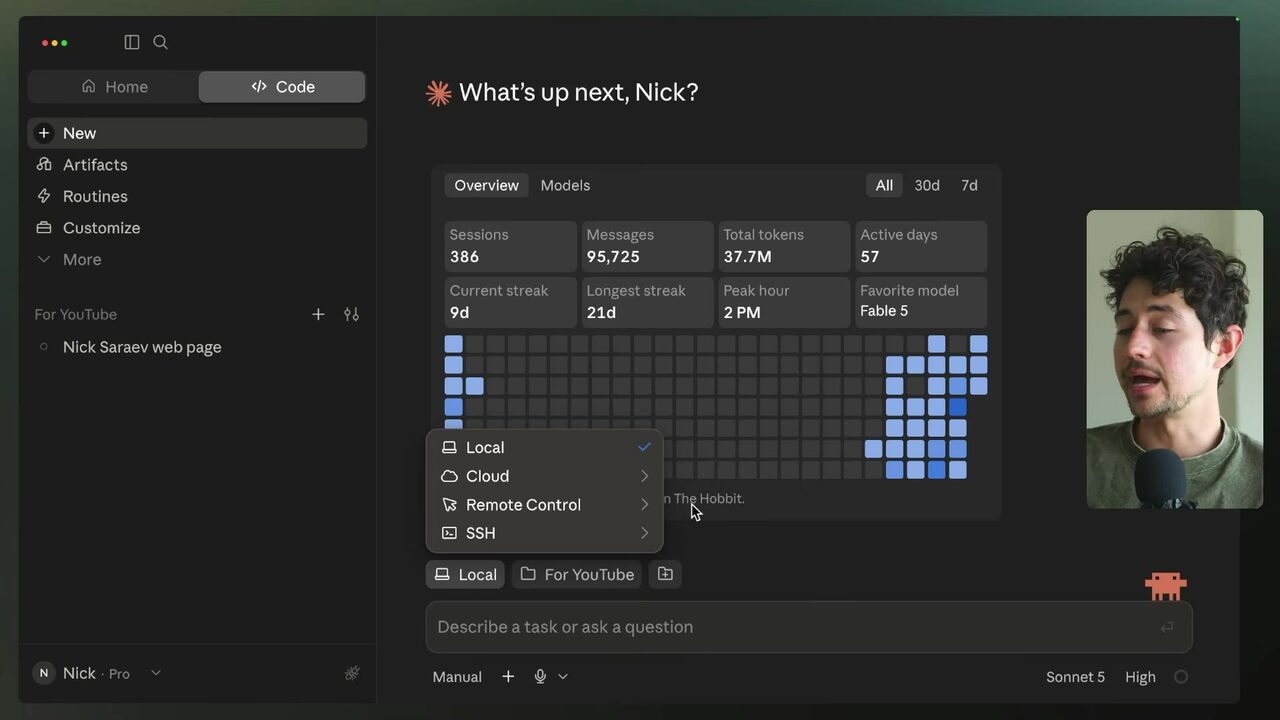The image size is (1280, 720).
Task: Open the filter sliders icon beside For YouTube
Action: pos(351,314)
